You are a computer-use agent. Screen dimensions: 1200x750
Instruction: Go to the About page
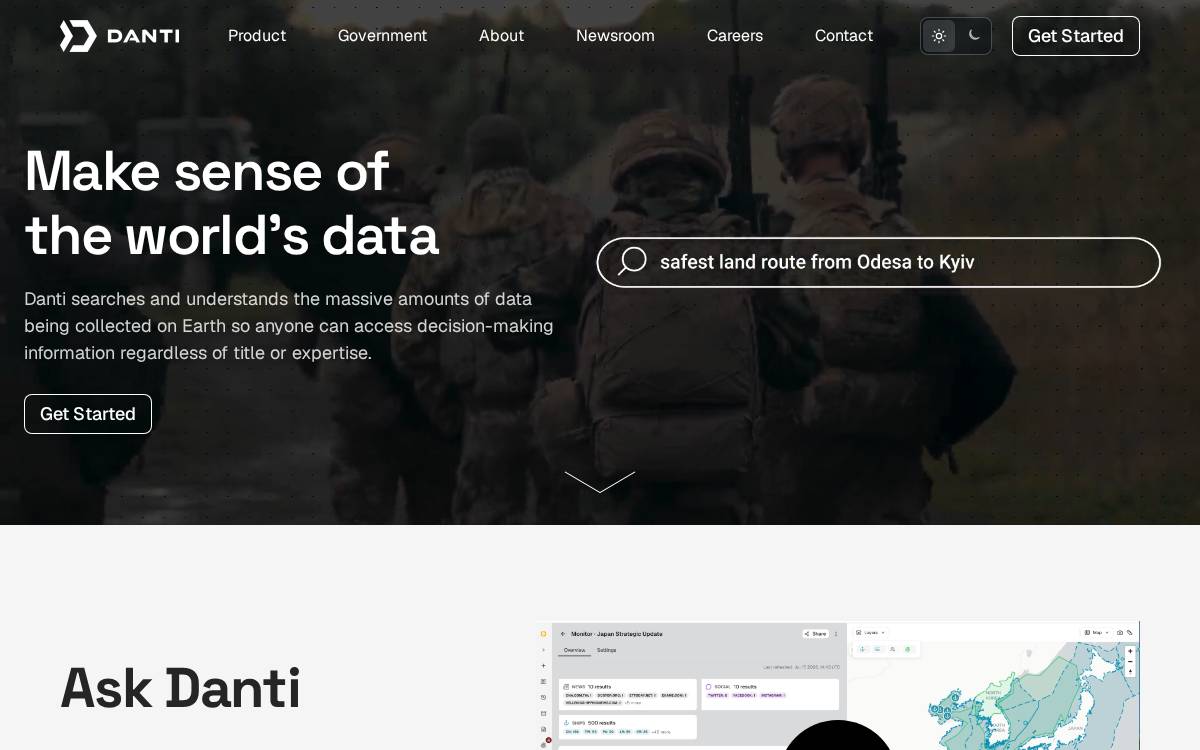pyautogui.click(x=501, y=36)
